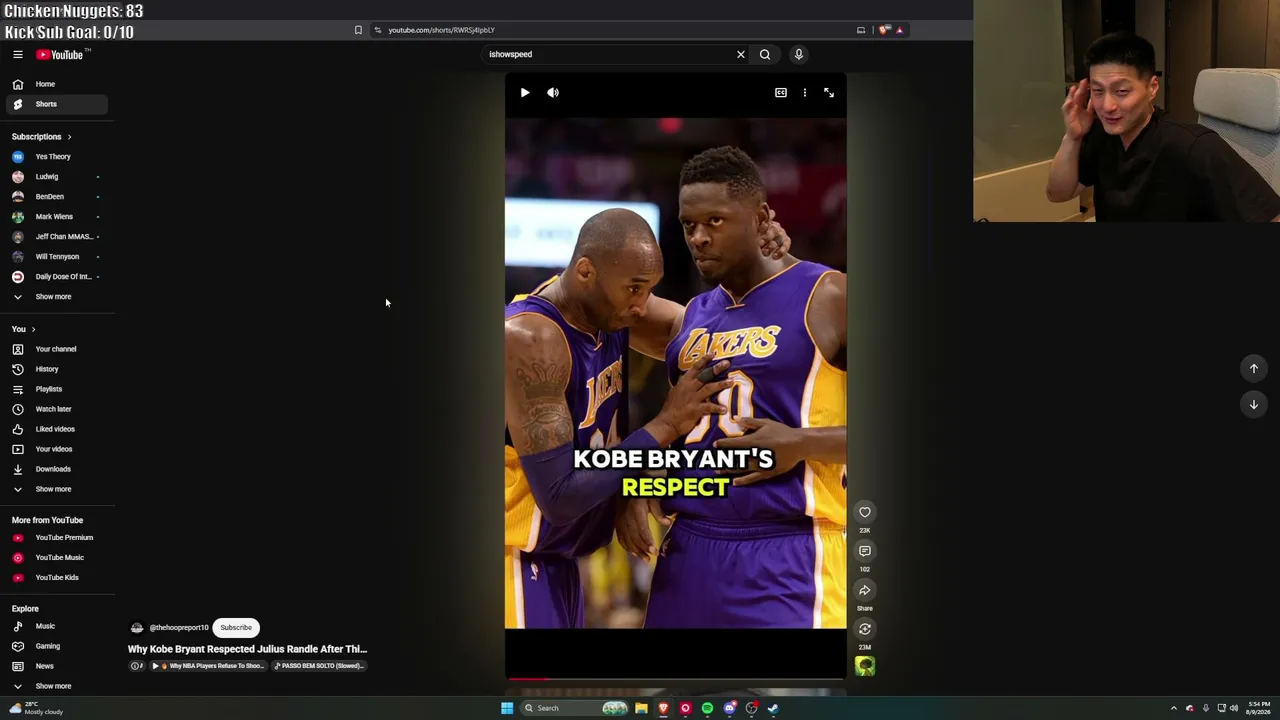Screen dimensions: 1280x720
Task: Open Watch later
Action: (x=57, y=409)
